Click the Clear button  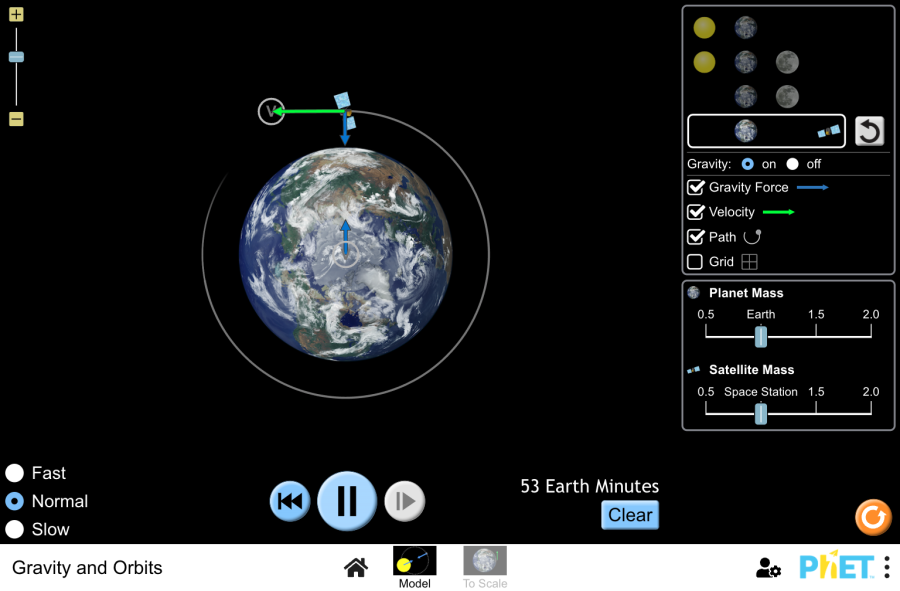pos(630,515)
